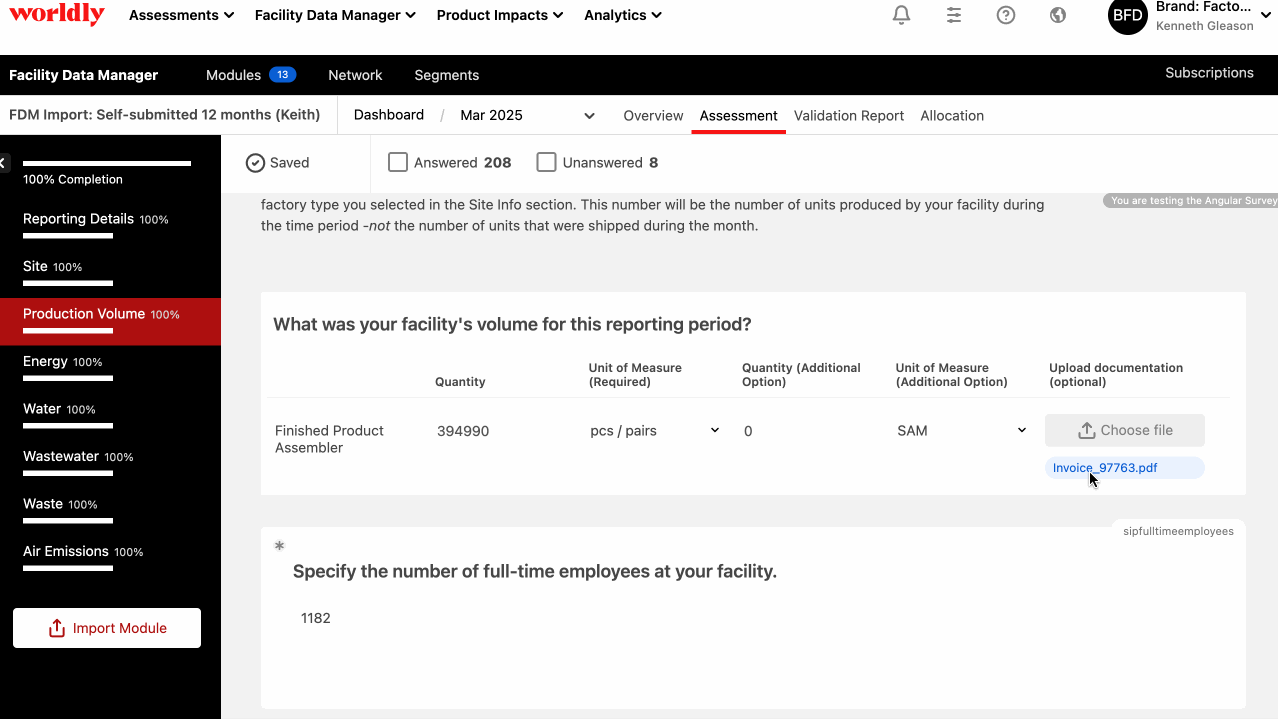Toggle the Answered 208 checkbox
This screenshot has width=1278, height=719.
[x=398, y=162]
